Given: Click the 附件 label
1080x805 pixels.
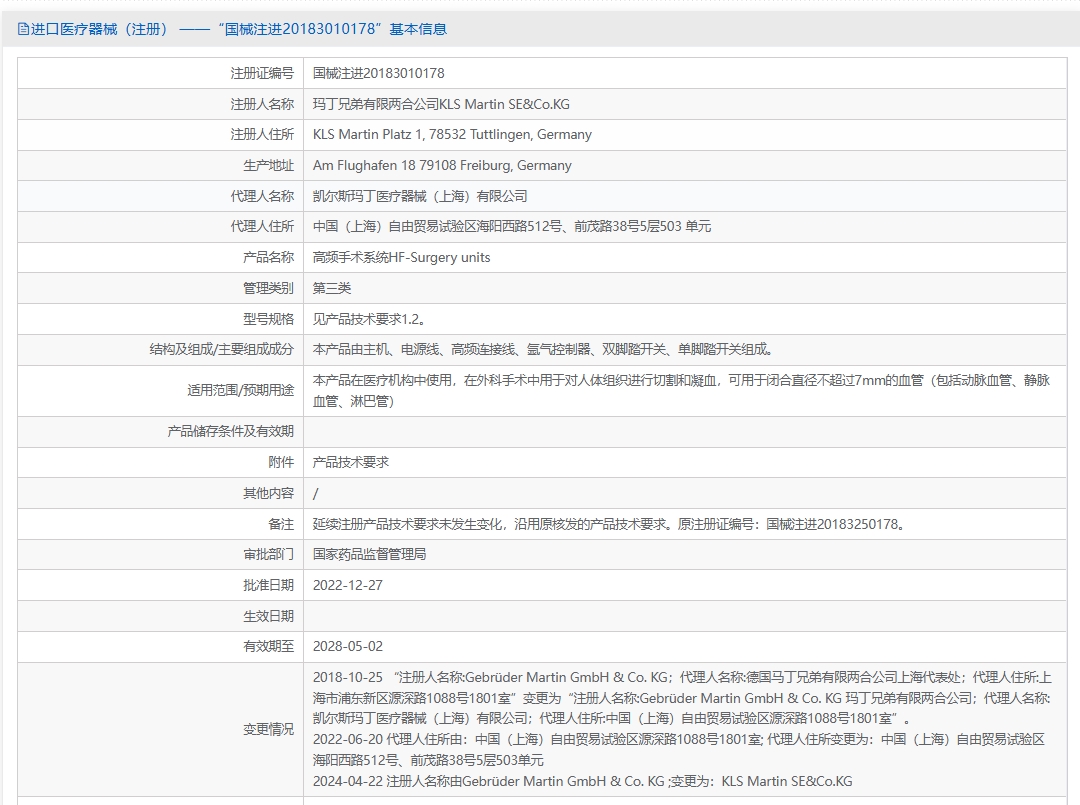Looking at the screenshot, I should (x=281, y=462).
